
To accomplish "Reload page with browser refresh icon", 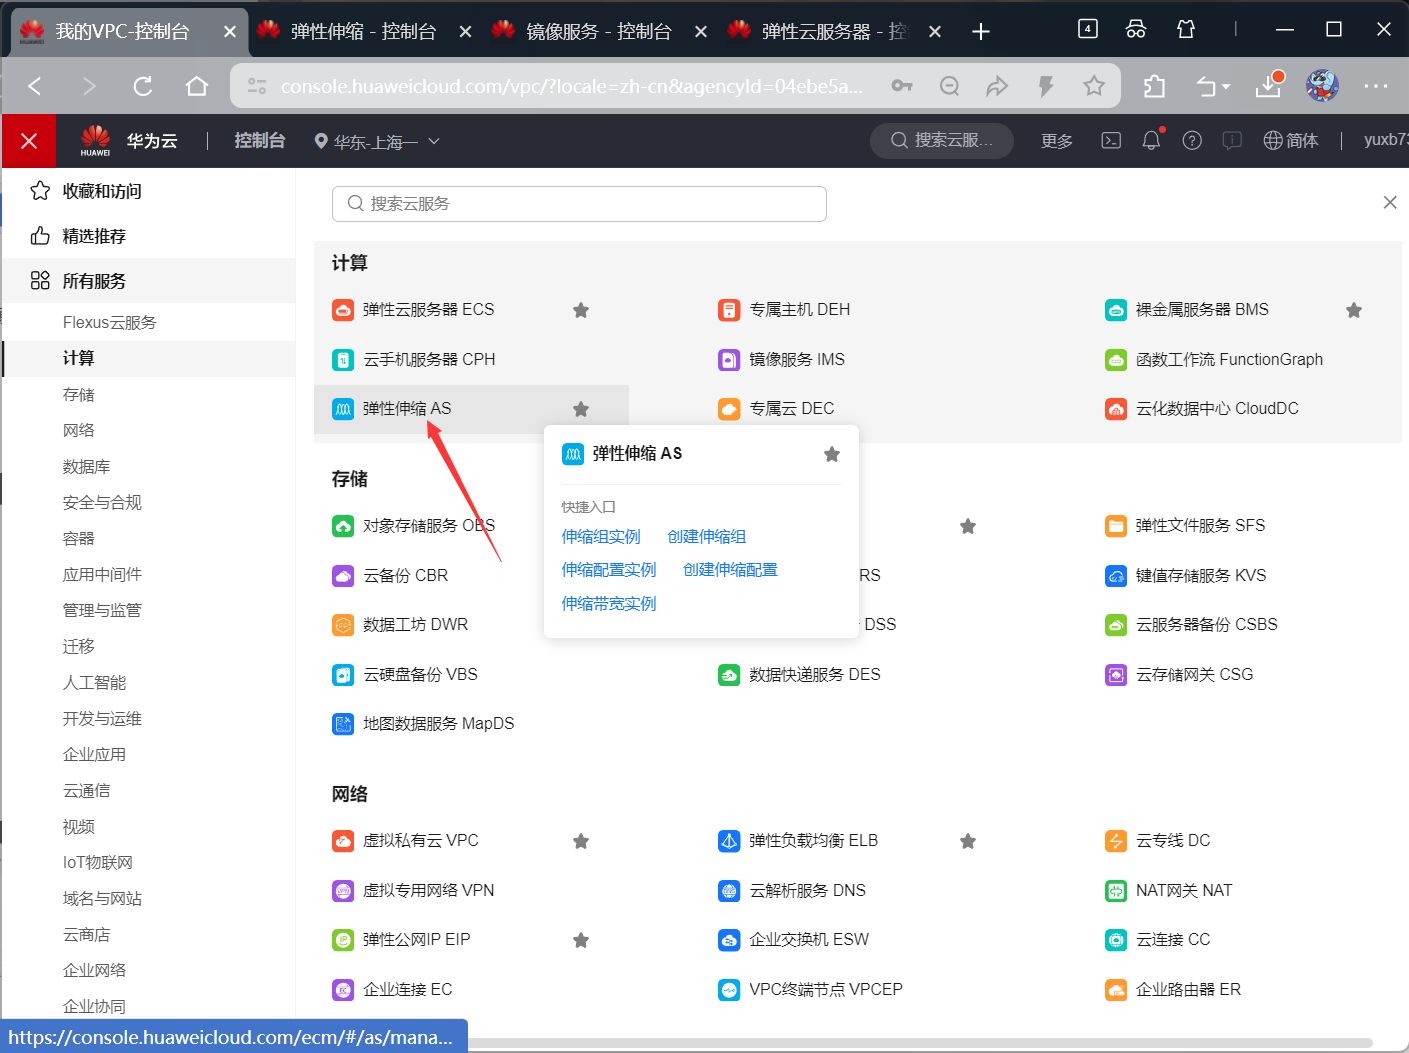I will [143, 87].
